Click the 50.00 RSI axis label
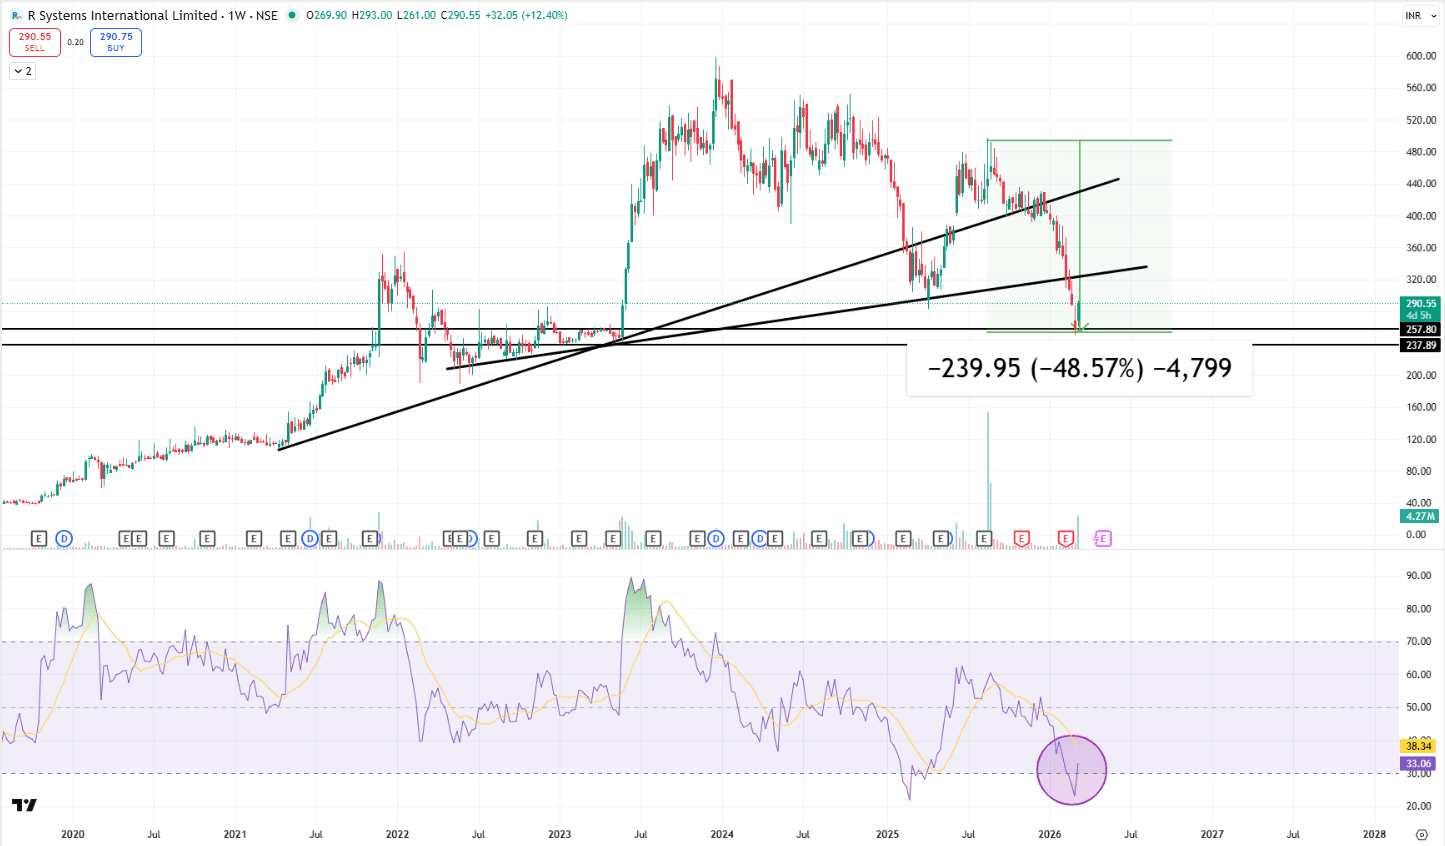 pyautogui.click(x=1418, y=708)
